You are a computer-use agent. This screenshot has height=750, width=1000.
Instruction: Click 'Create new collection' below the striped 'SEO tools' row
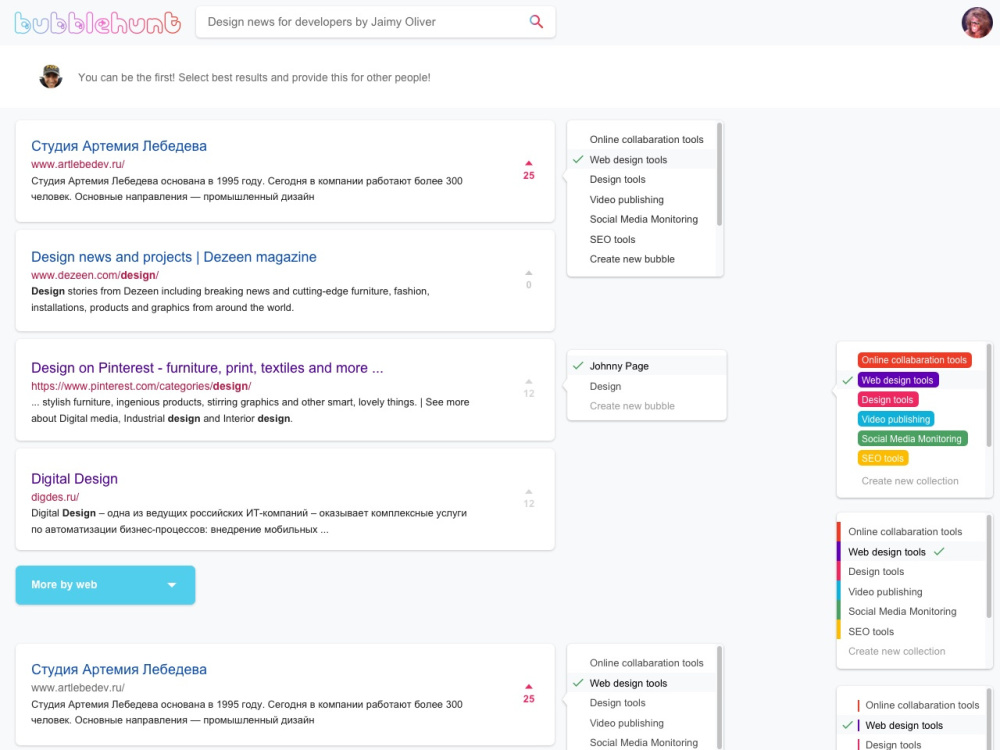897,651
